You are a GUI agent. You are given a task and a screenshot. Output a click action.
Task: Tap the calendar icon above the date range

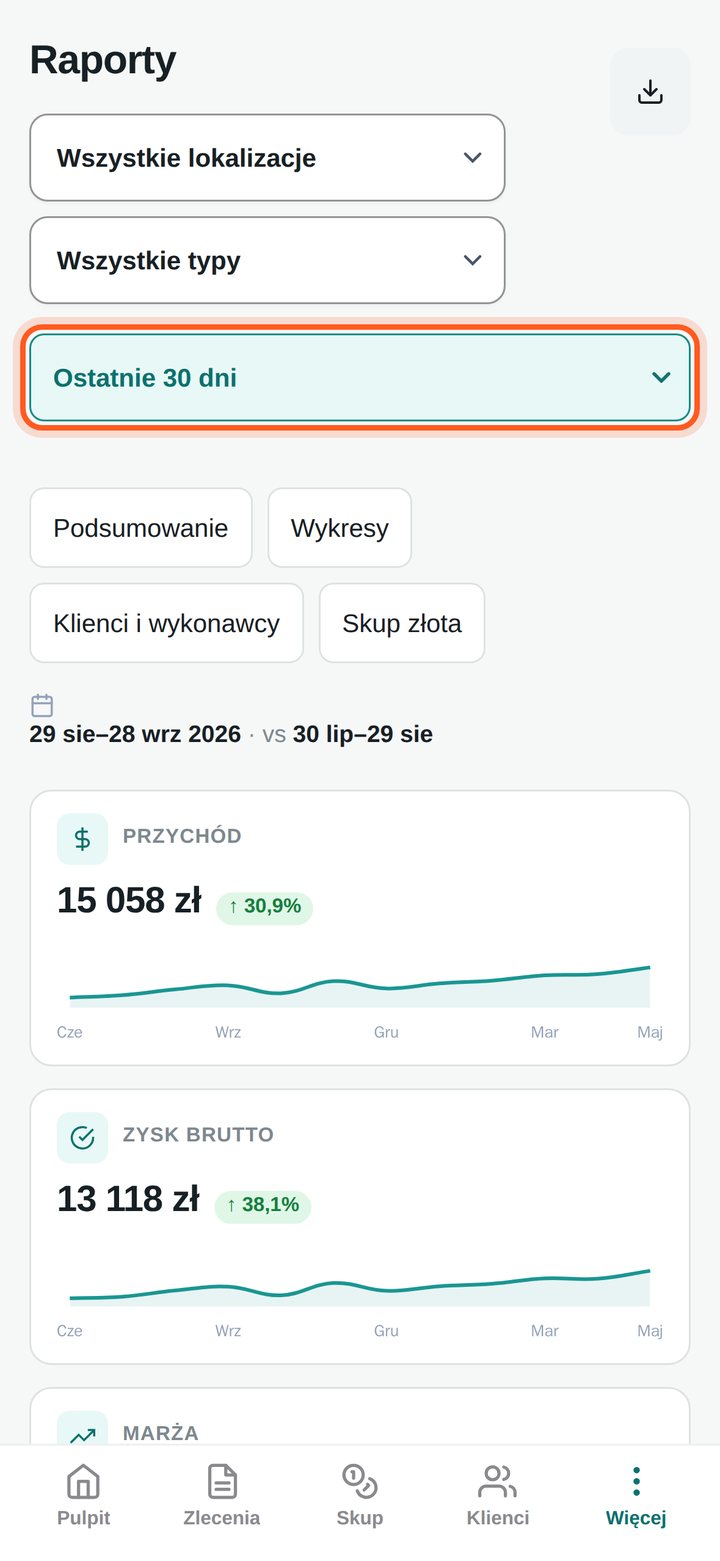(42, 705)
